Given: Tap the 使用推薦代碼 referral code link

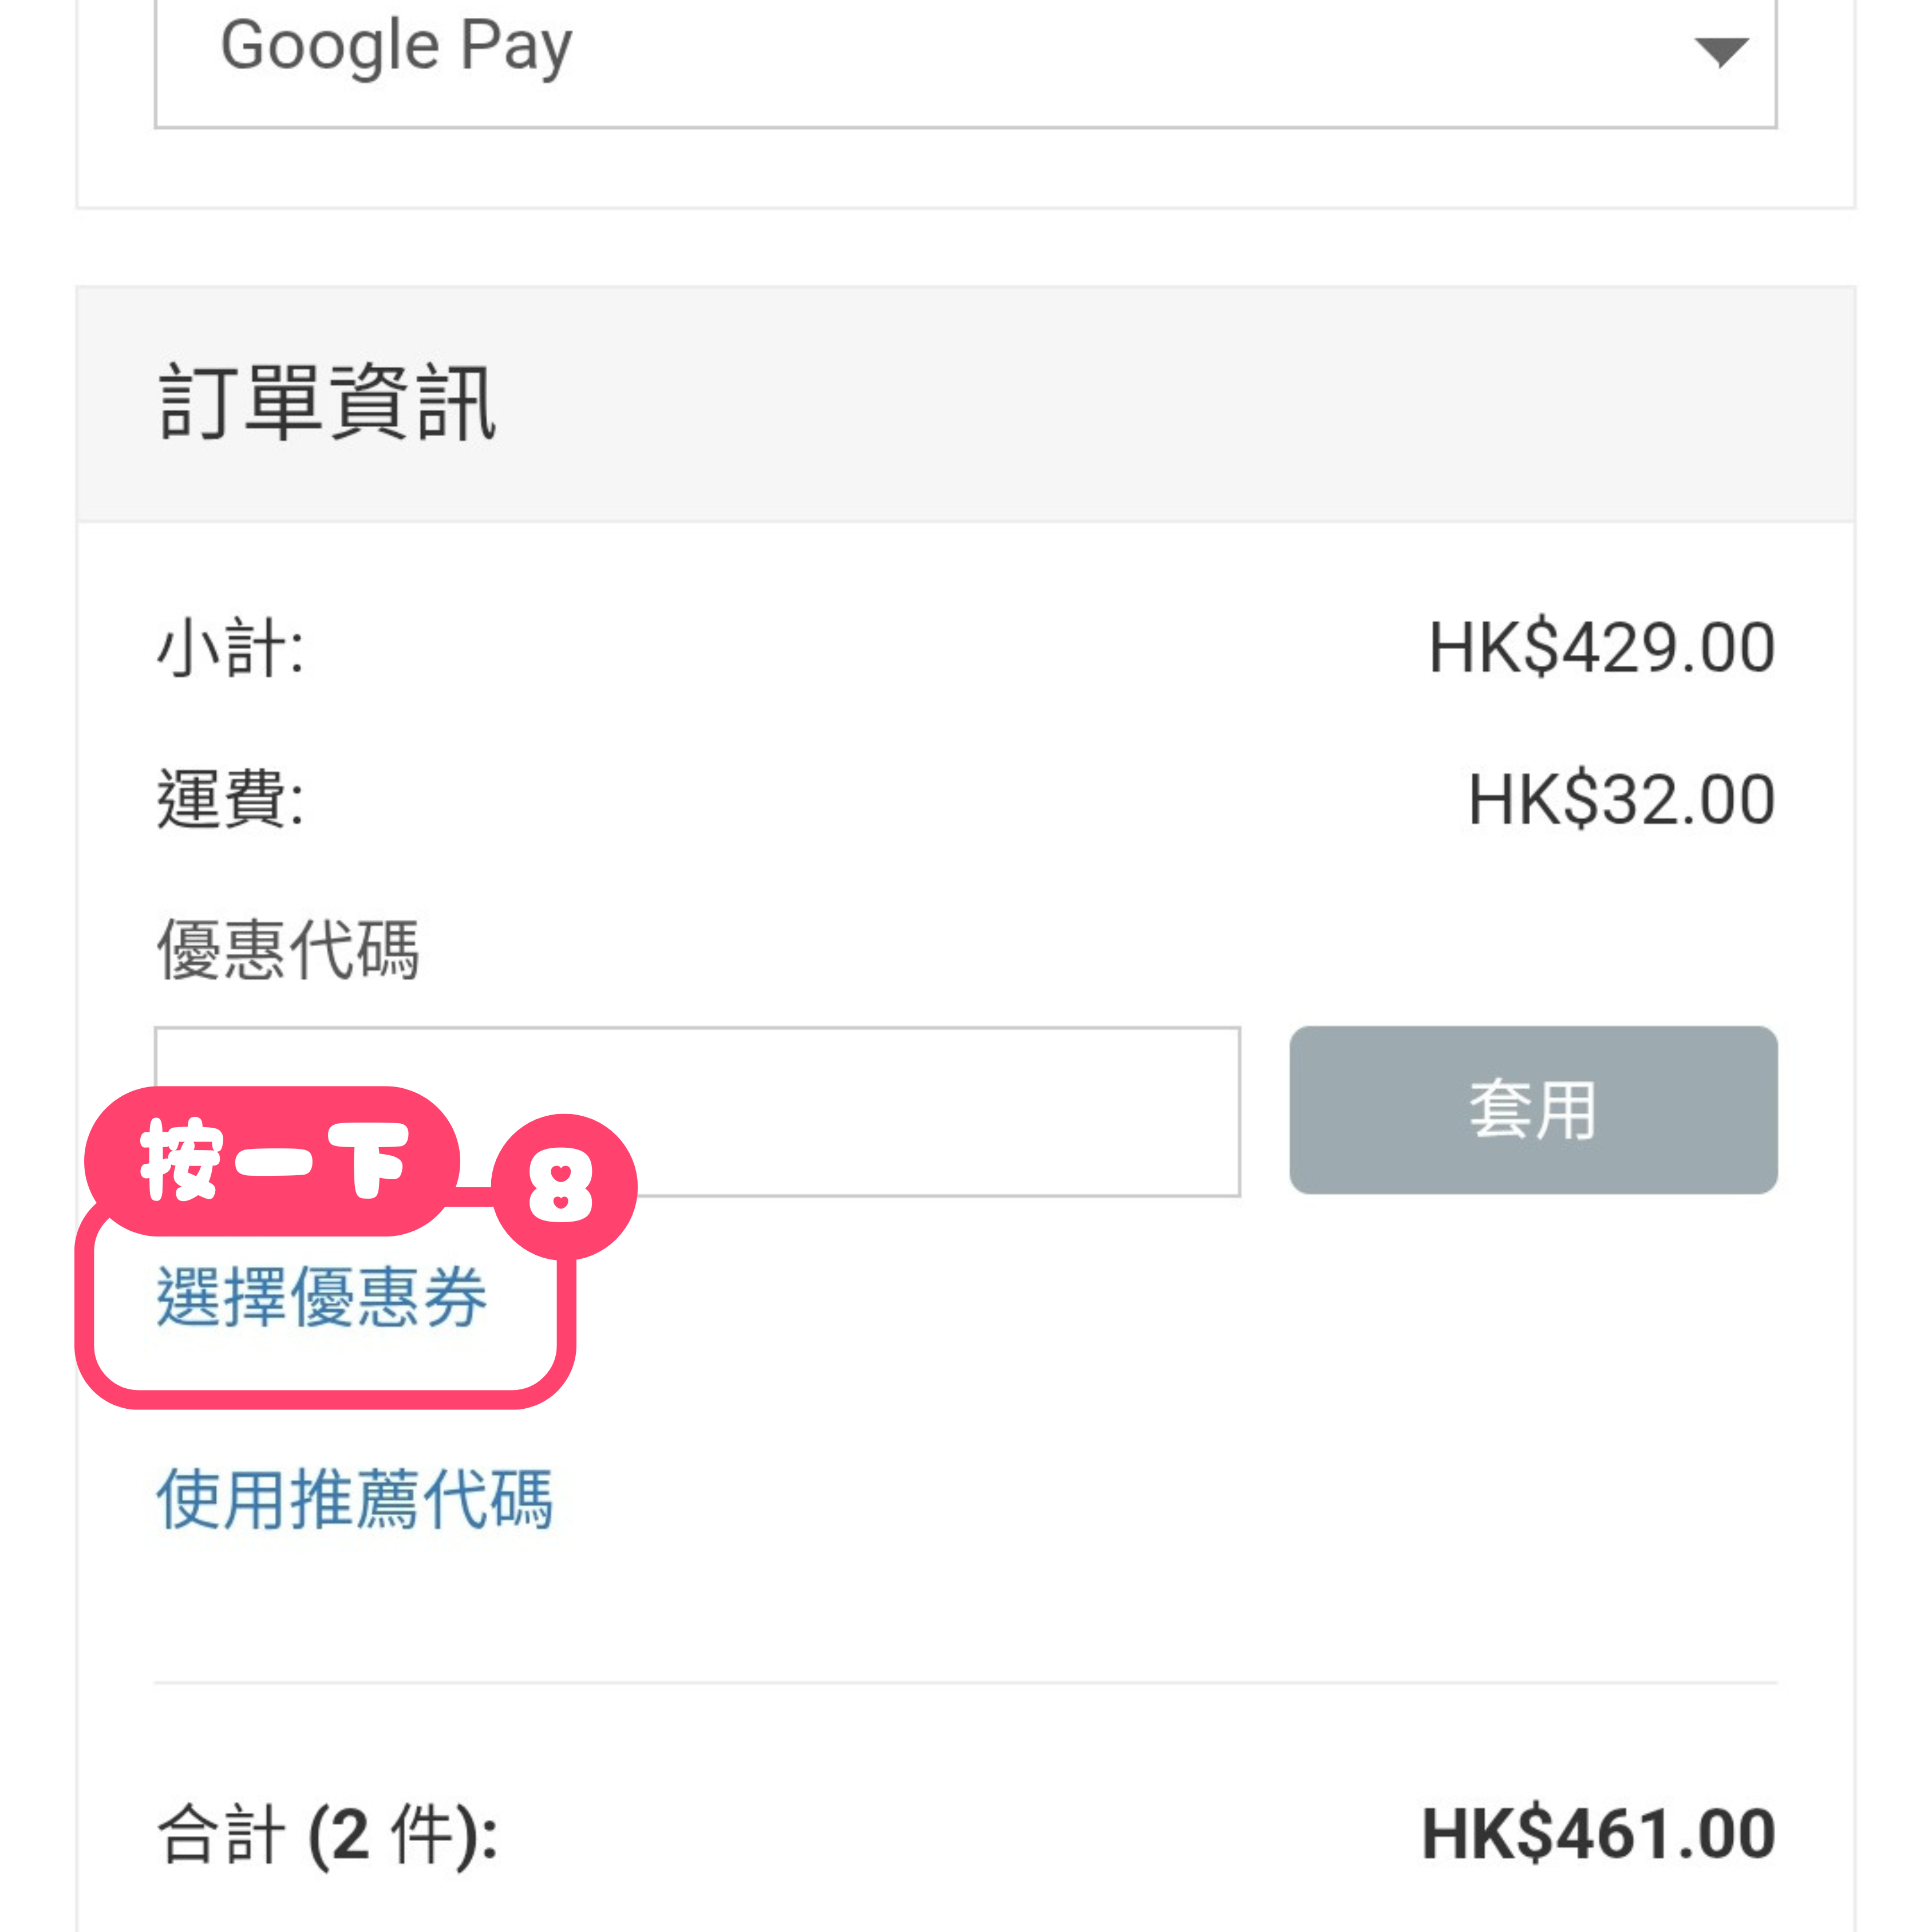Looking at the screenshot, I should 354,1499.
